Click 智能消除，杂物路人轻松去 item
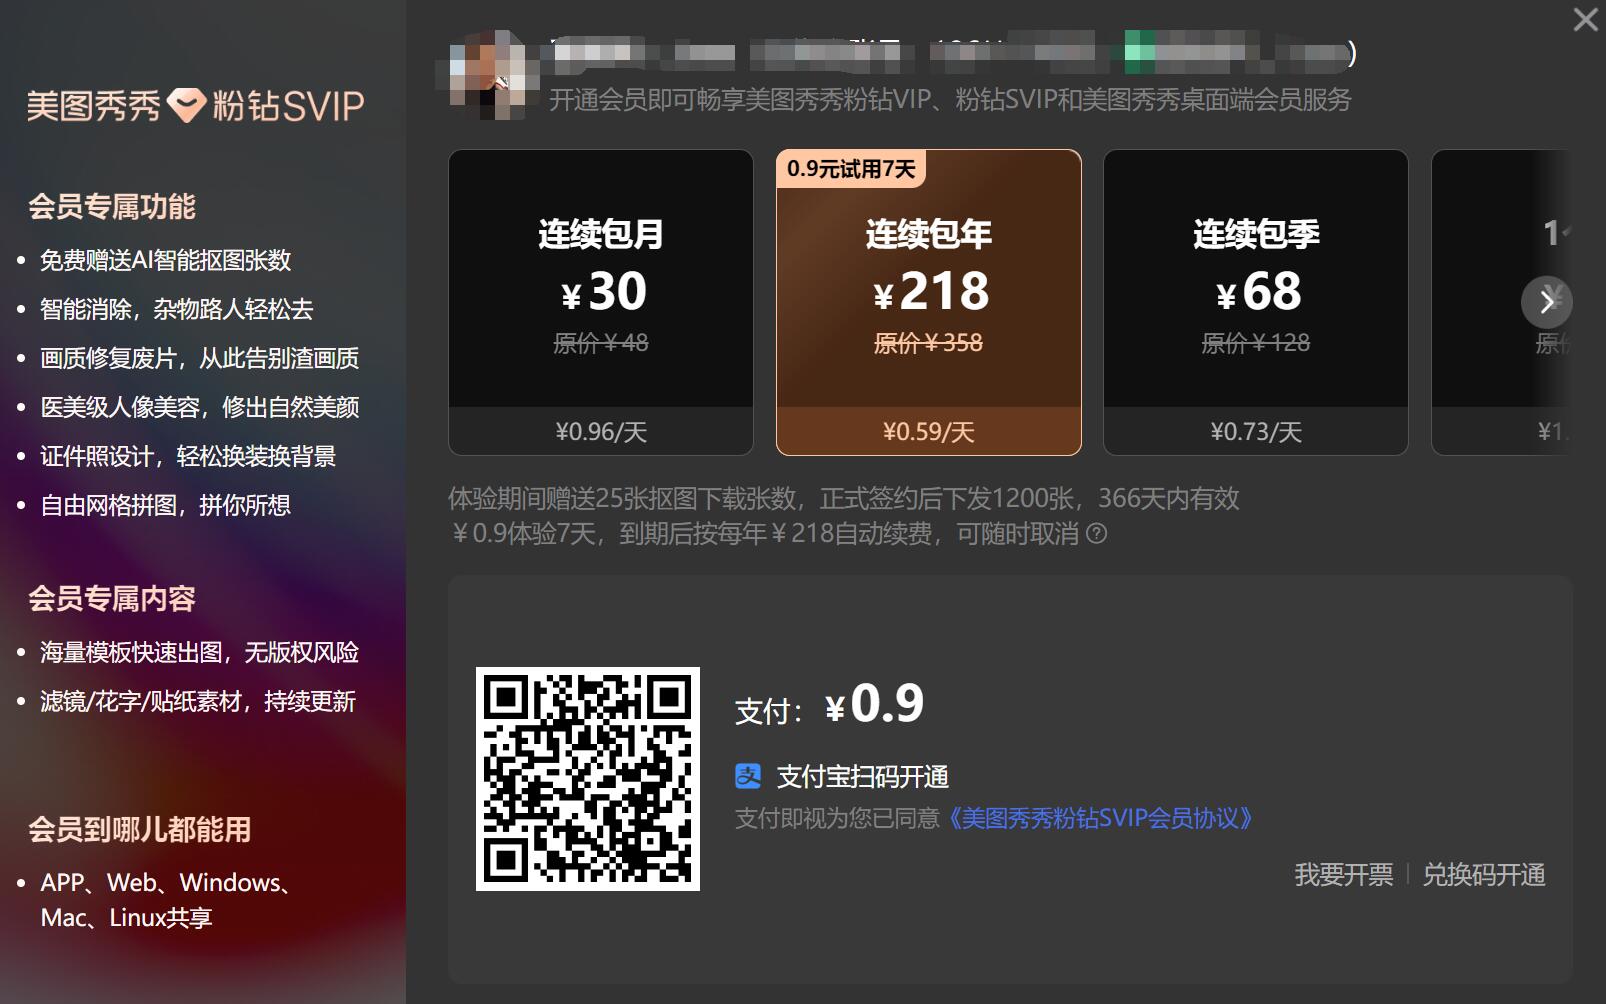 tap(177, 310)
